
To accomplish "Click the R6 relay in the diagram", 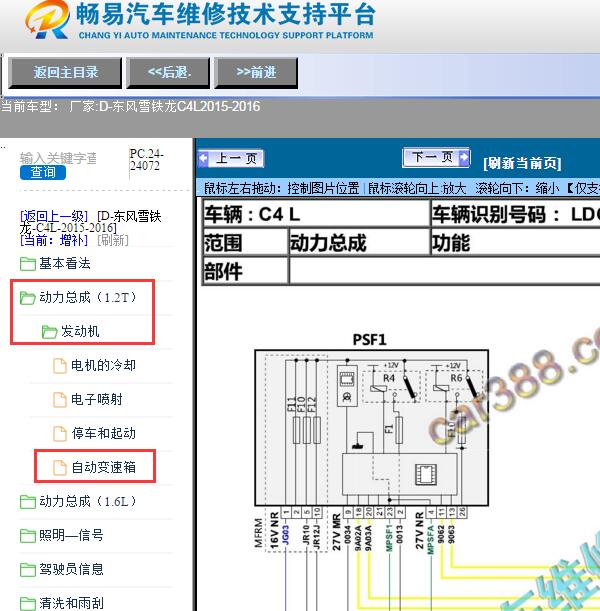I will click(454, 386).
